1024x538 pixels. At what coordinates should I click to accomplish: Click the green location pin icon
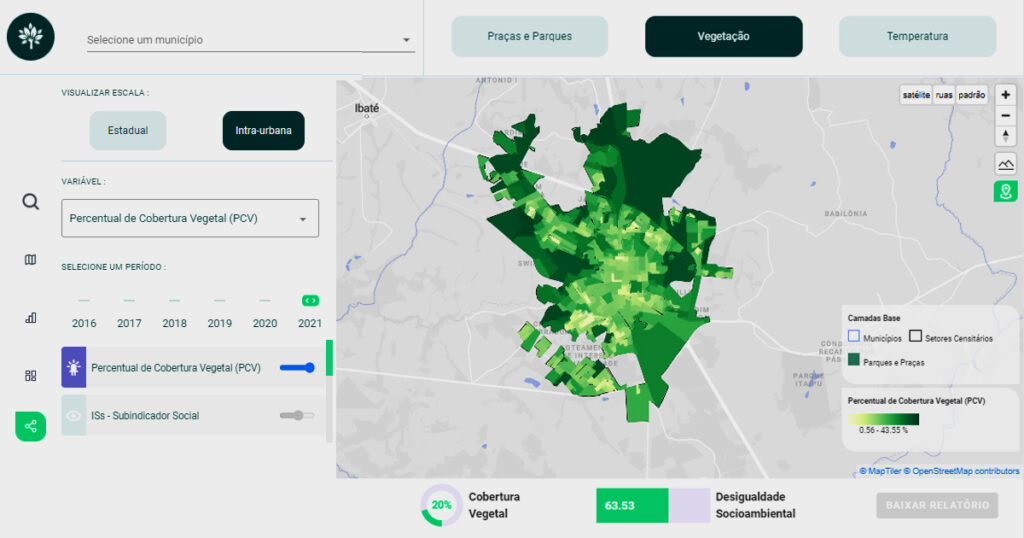click(x=1006, y=191)
